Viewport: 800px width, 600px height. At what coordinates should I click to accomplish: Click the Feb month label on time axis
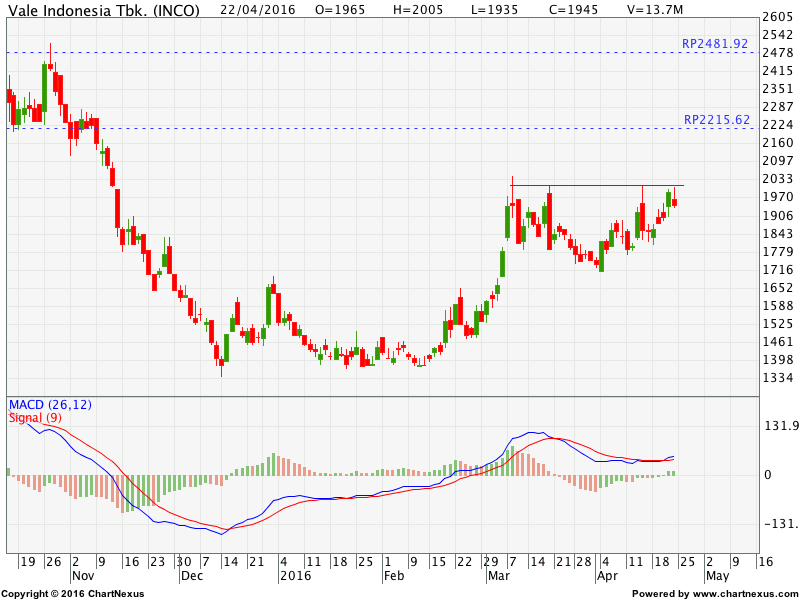tap(393, 576)
